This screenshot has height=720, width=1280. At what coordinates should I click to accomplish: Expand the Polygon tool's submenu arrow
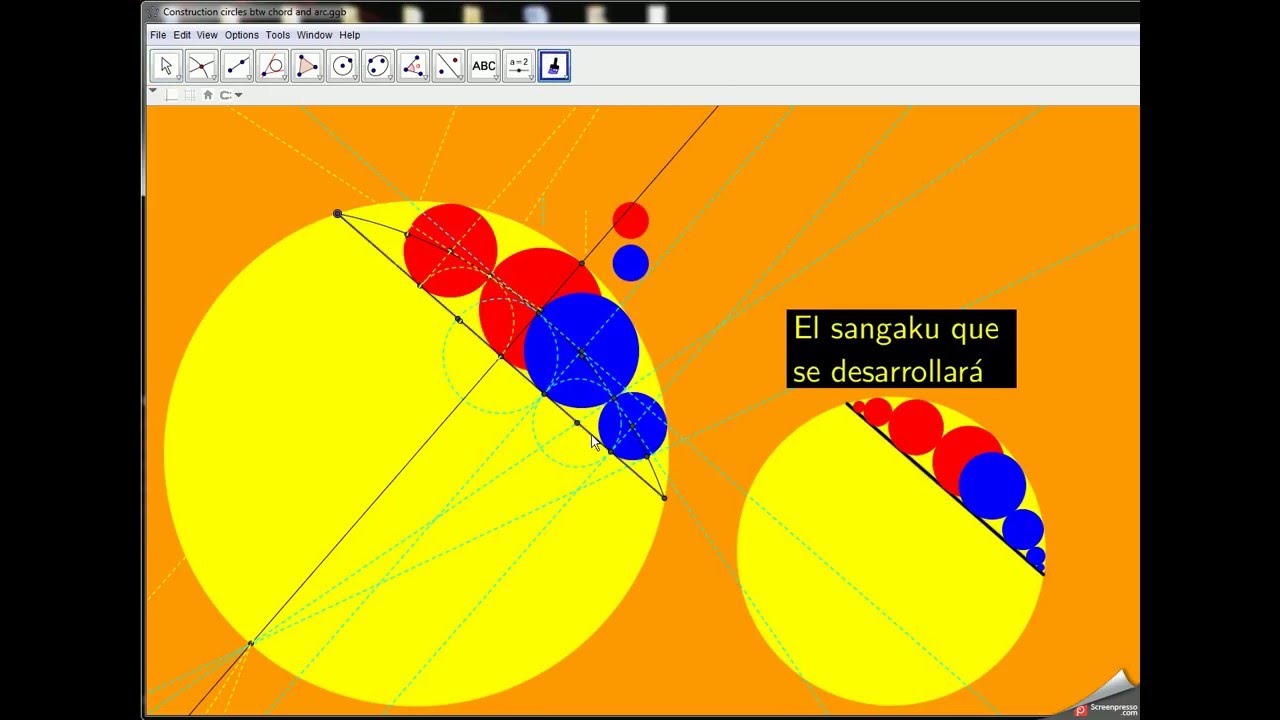point(320,78)
